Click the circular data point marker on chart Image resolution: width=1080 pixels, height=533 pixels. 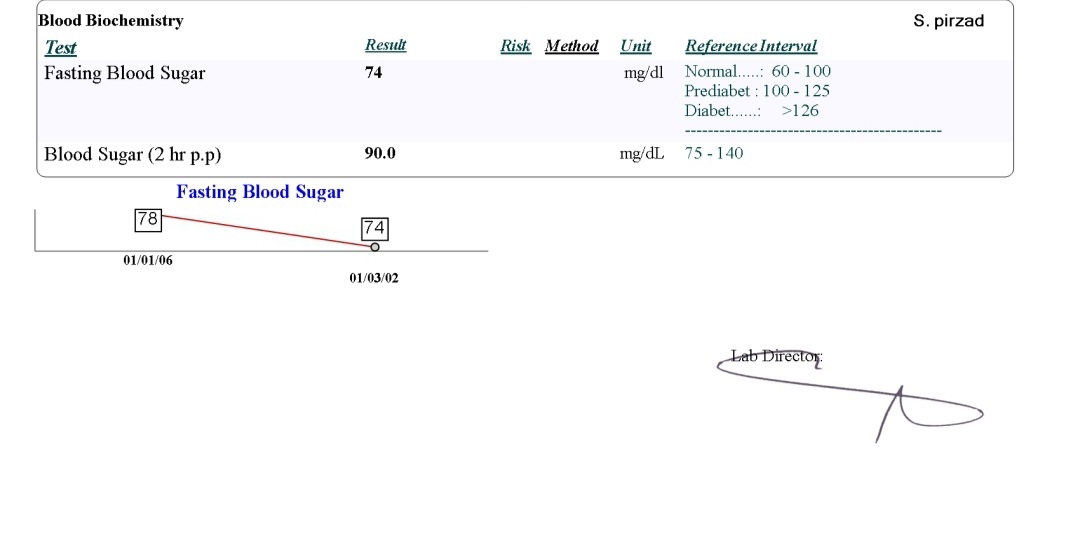(375, 247)
